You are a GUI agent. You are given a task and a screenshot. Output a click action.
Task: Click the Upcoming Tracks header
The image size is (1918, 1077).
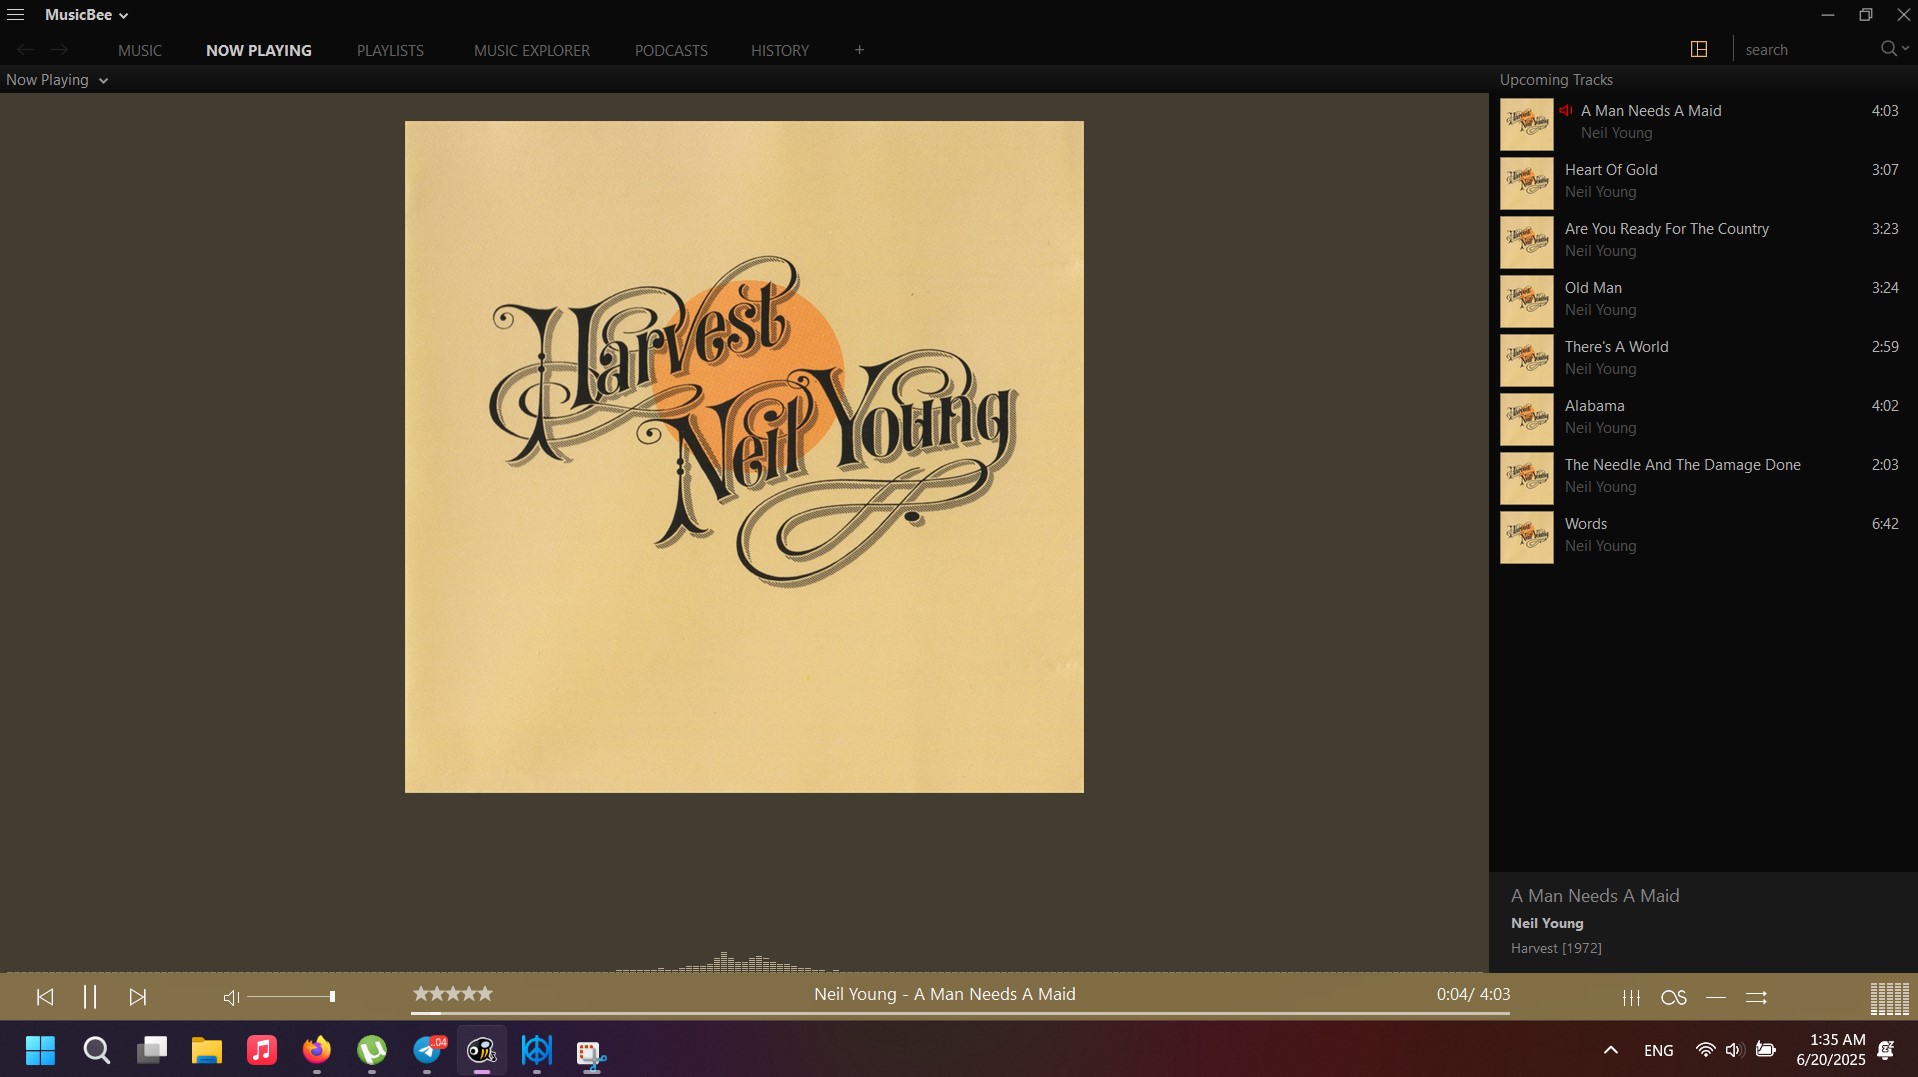pyautogui.click(x=1556, y=80)
